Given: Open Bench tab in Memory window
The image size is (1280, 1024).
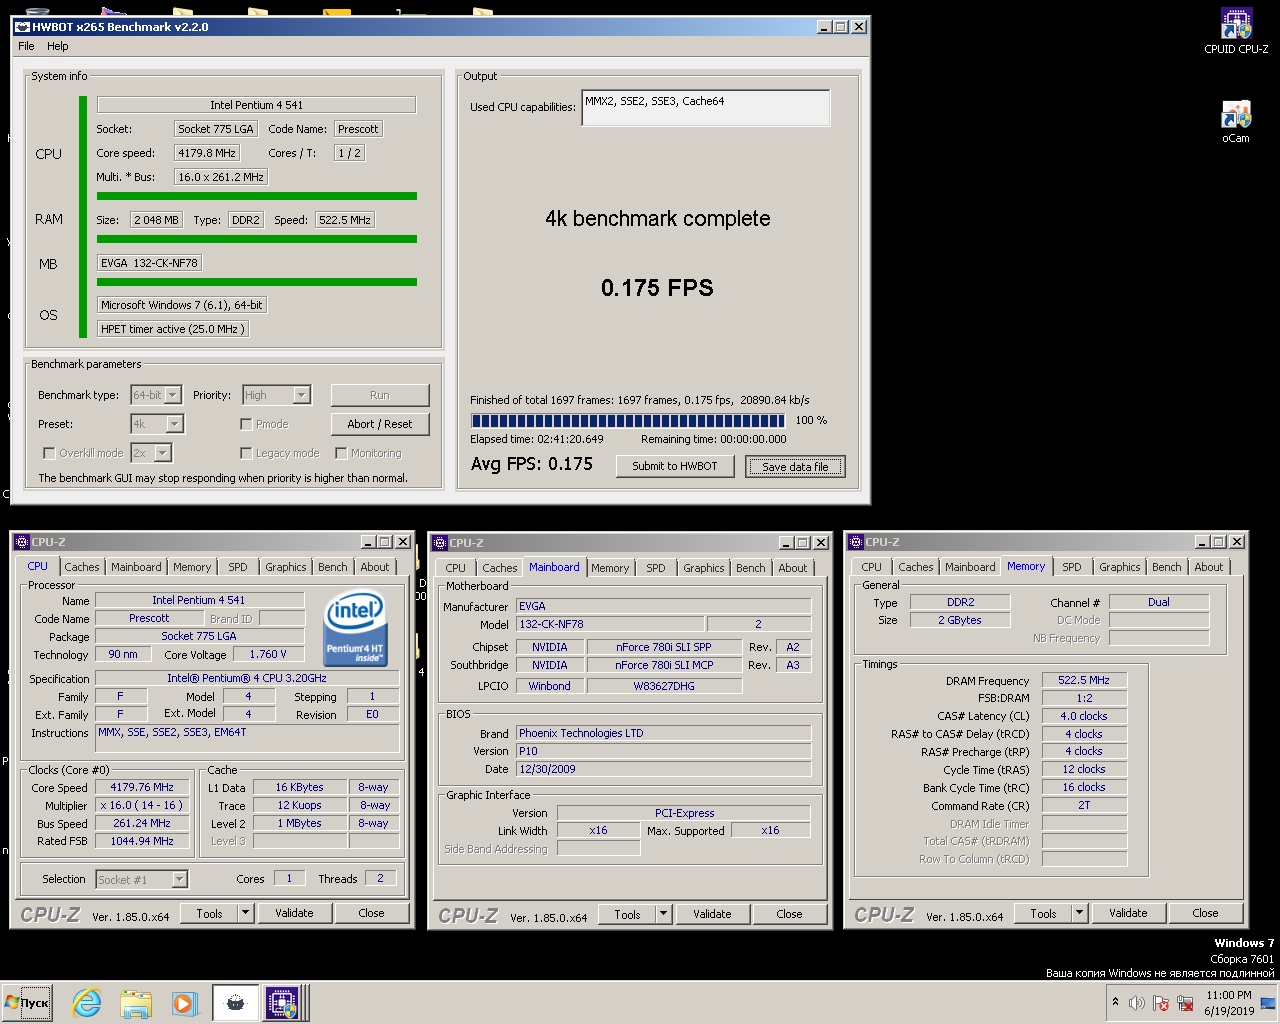Looking at the screenshot, I should (x=1167, y=567).
